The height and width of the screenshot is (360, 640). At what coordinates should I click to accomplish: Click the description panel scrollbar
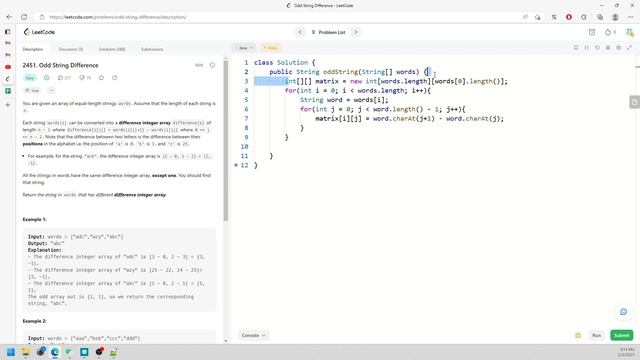226,141
